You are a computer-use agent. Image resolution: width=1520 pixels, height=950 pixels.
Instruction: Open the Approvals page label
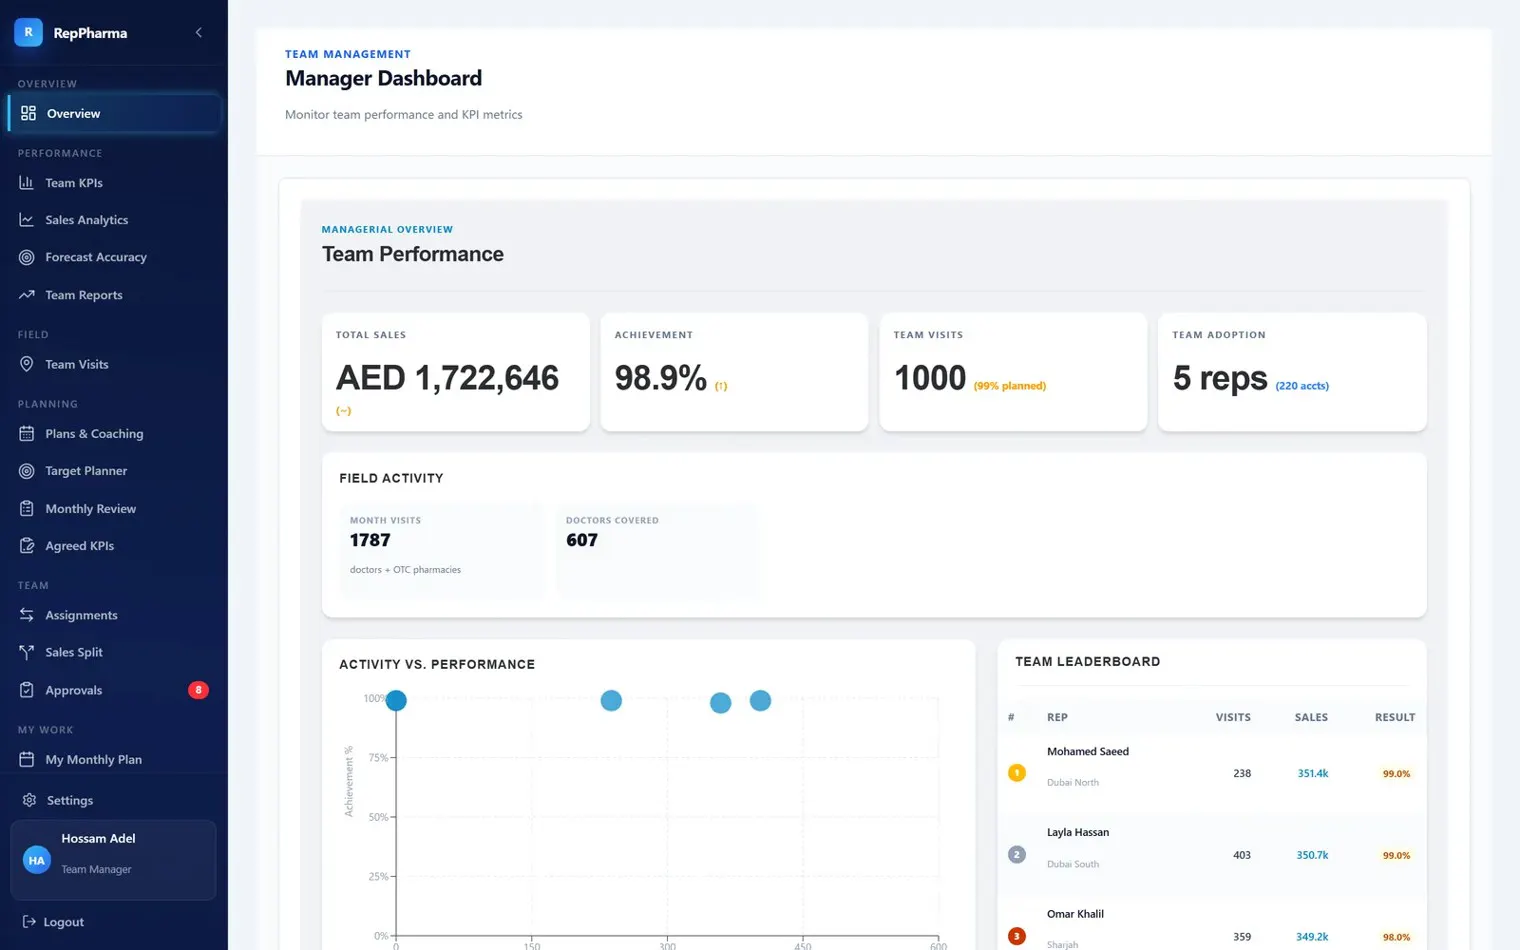click(x=74, y=690)
